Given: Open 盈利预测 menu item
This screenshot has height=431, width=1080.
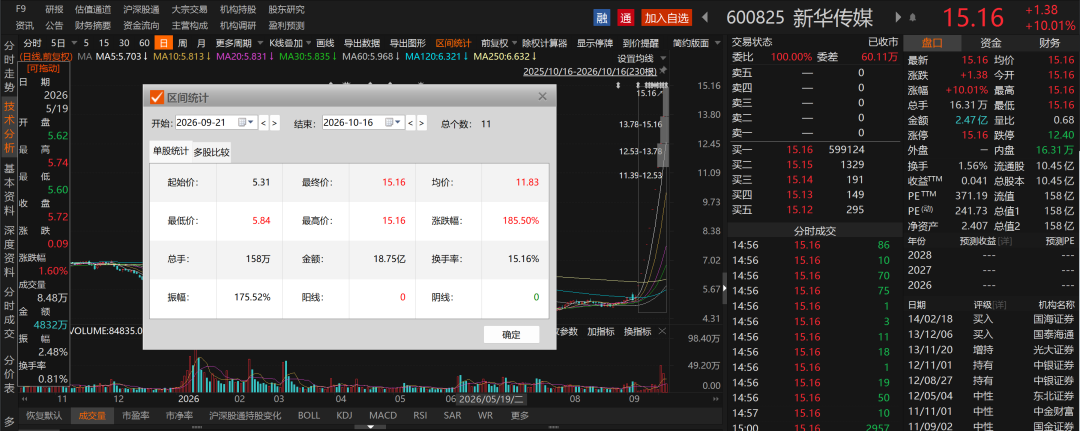Looking at the screenshot, I should pyautogui.click(x=286, y=25).
